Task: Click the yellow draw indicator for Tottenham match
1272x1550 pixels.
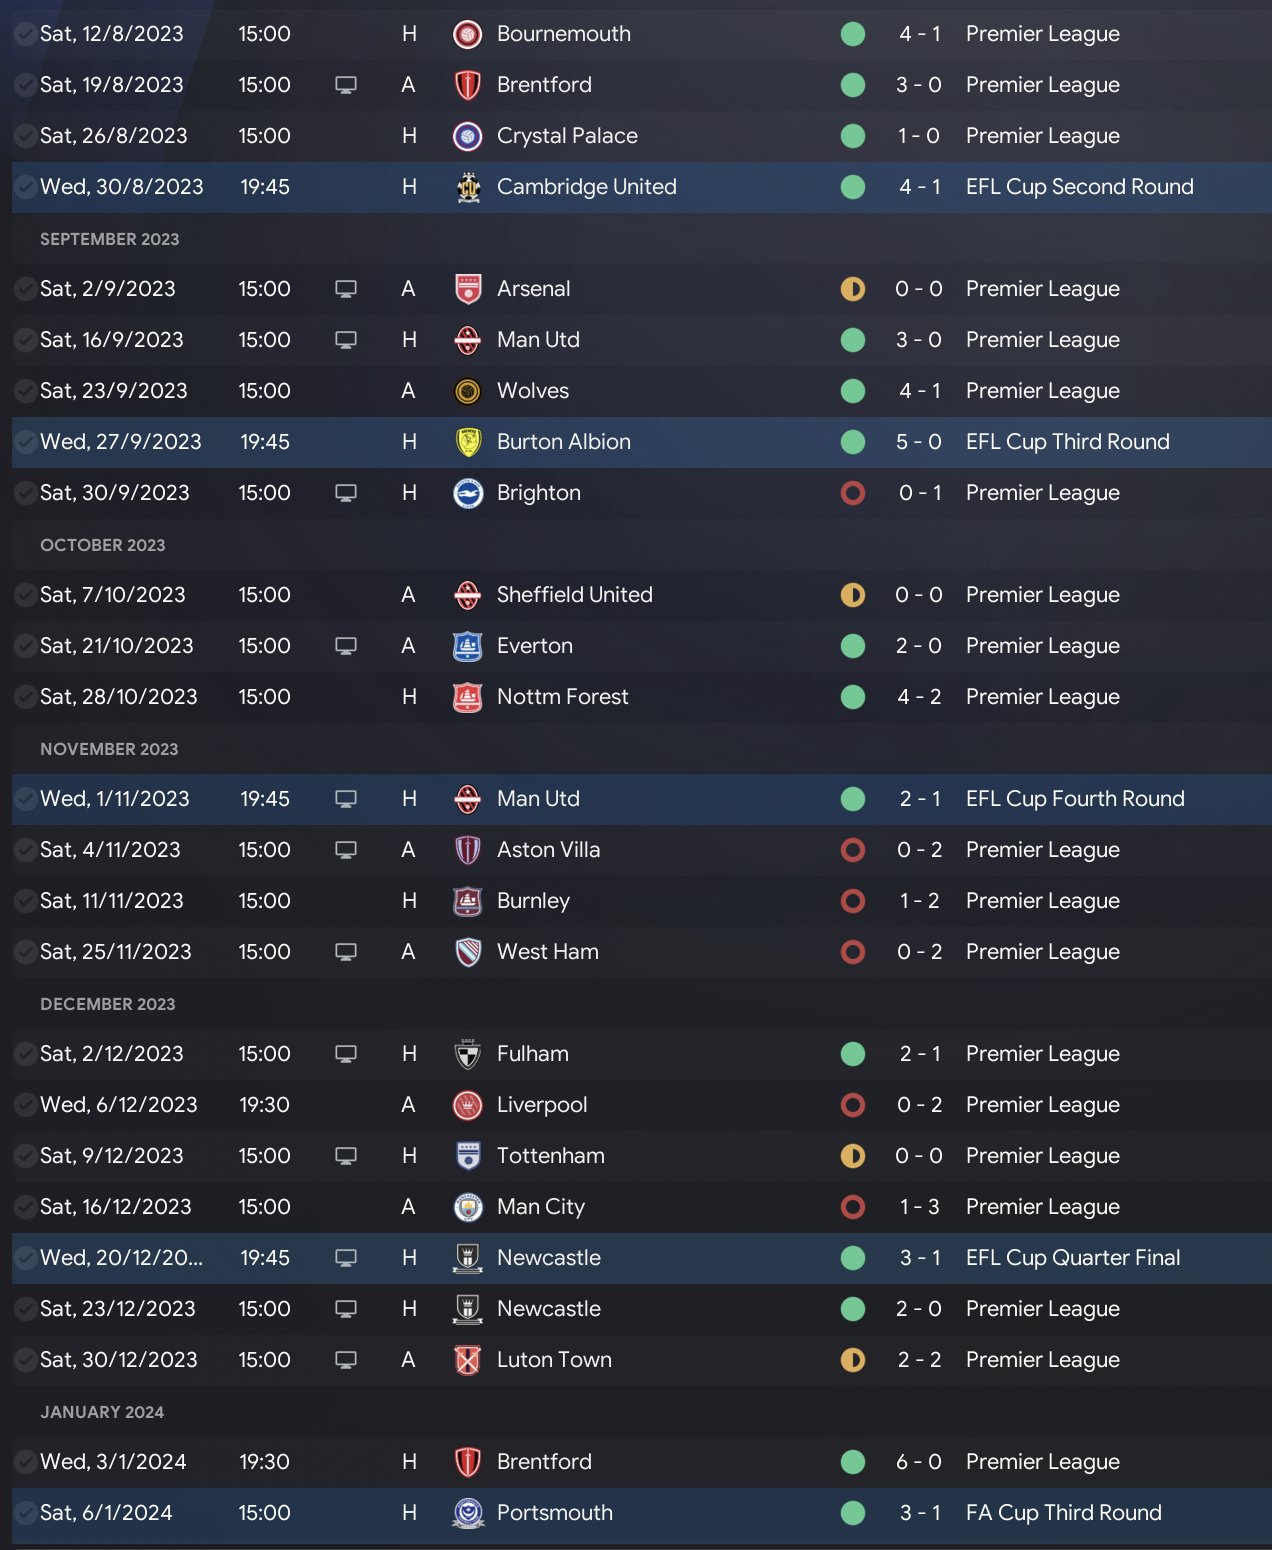Action: (853, 1156)
